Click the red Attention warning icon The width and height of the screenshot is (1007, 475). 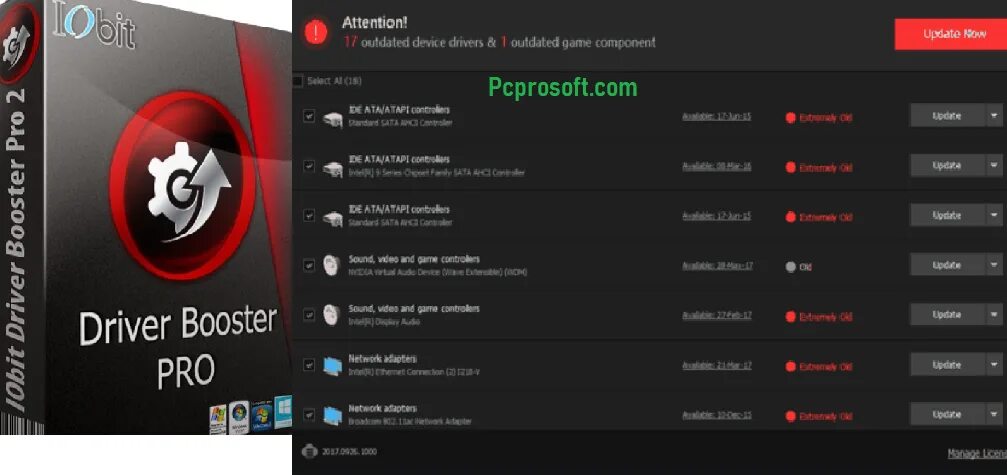click(315, 32)
